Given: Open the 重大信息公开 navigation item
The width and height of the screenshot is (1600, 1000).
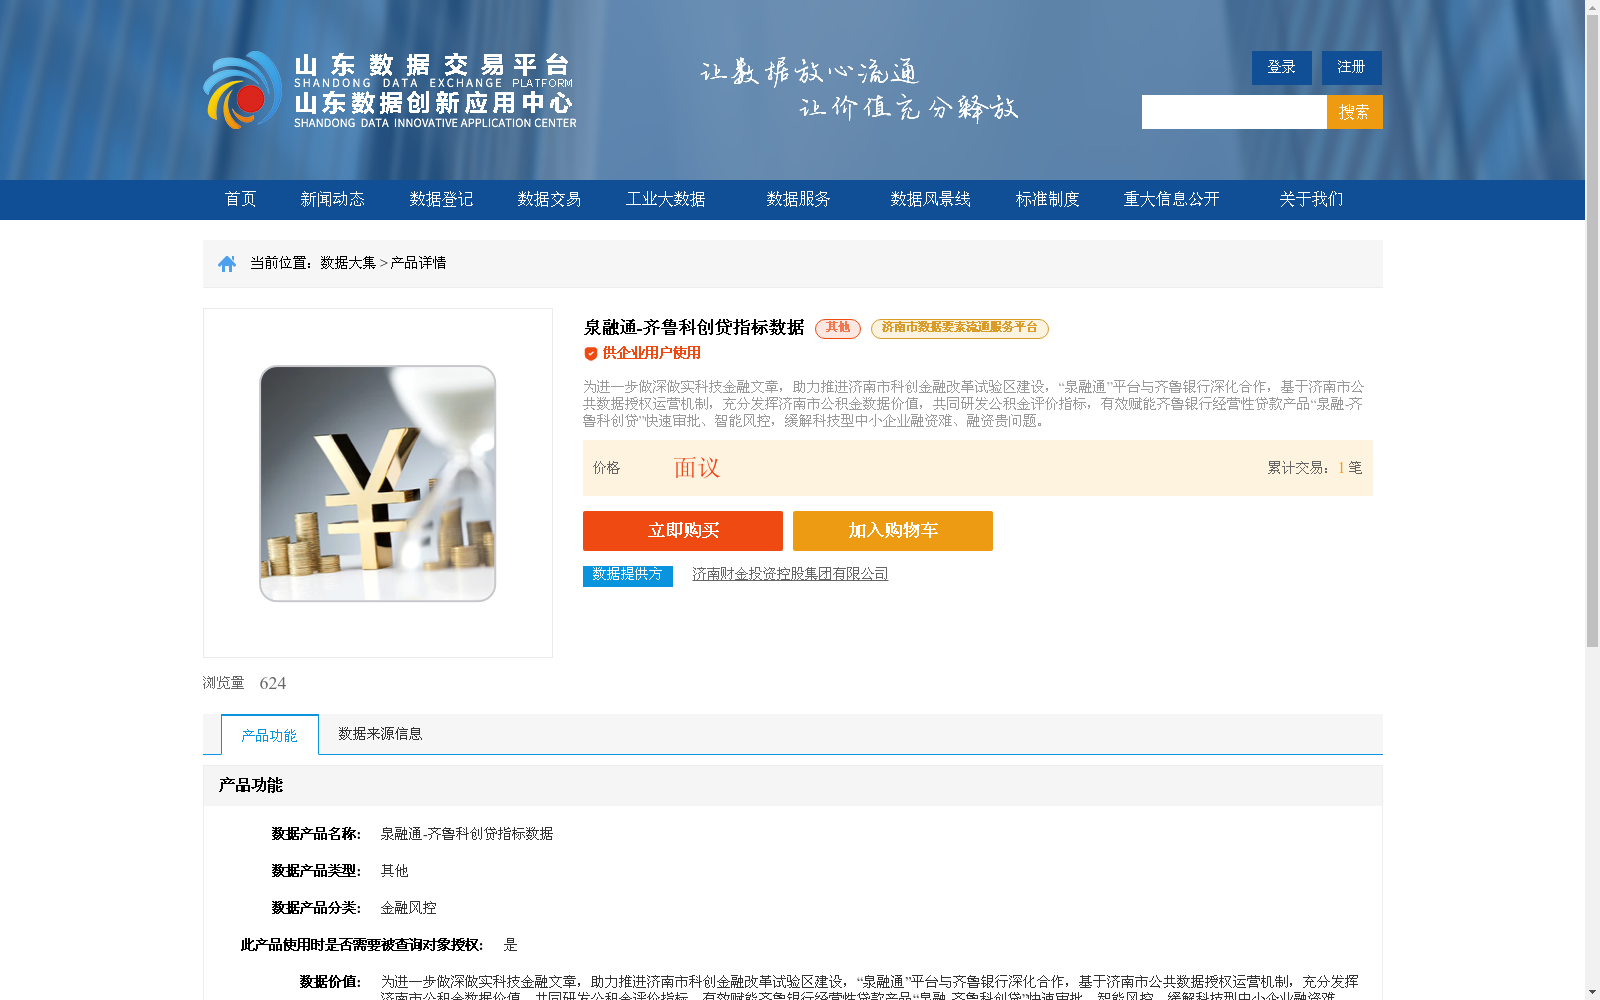Looking at the screenshot, I should click(1171, 199).
